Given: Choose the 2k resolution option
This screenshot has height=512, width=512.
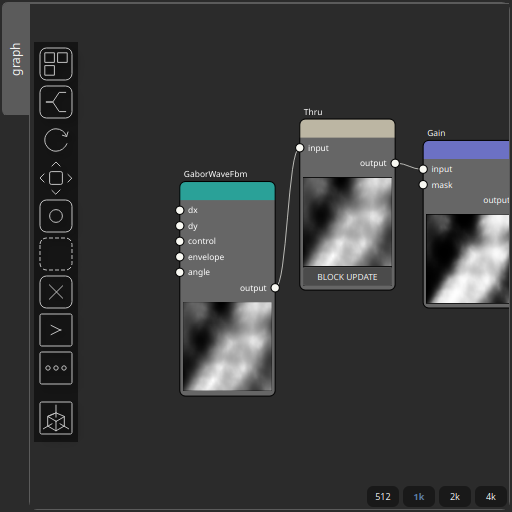Looking at the screenshot, I should (x=455, y=497).
